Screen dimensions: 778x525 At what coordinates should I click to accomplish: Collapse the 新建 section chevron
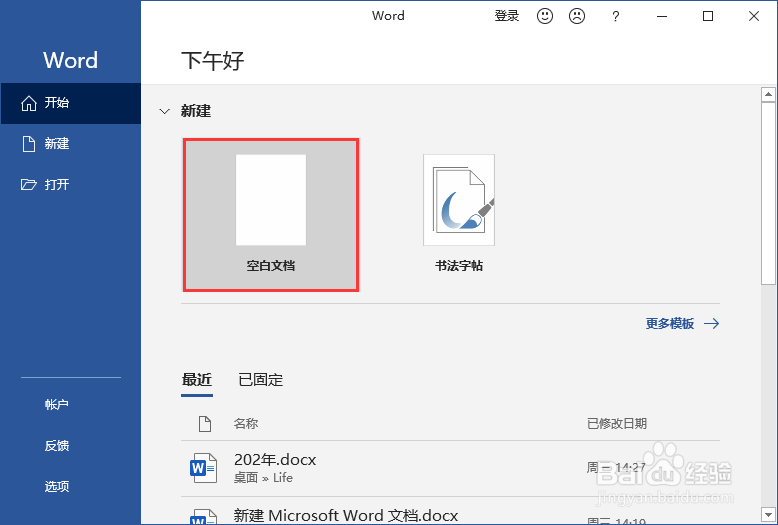(x=164, y=111)
